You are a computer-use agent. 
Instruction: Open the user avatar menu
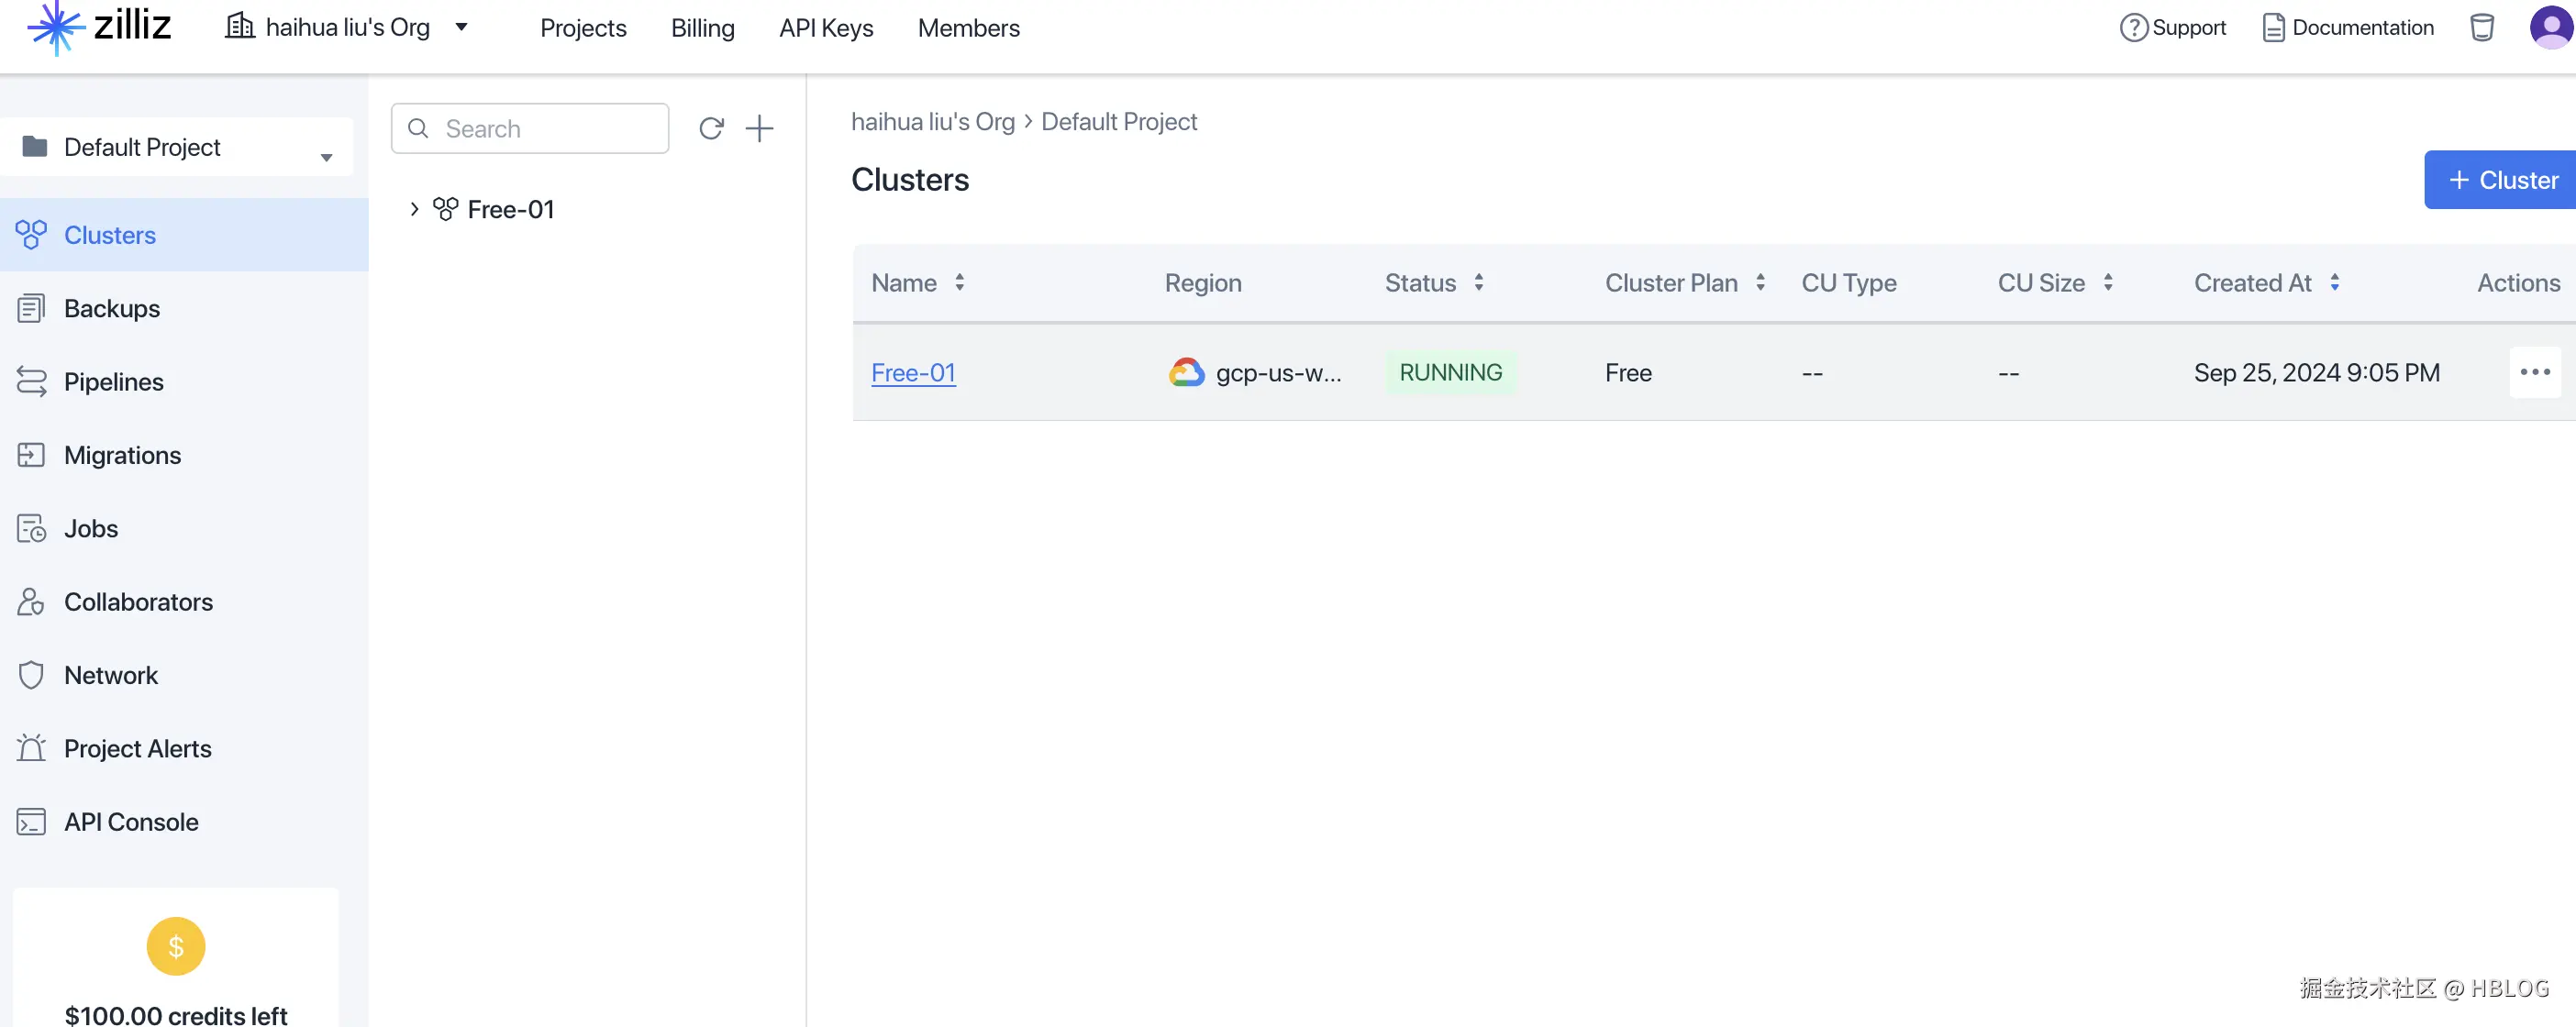pos(2550,27)
